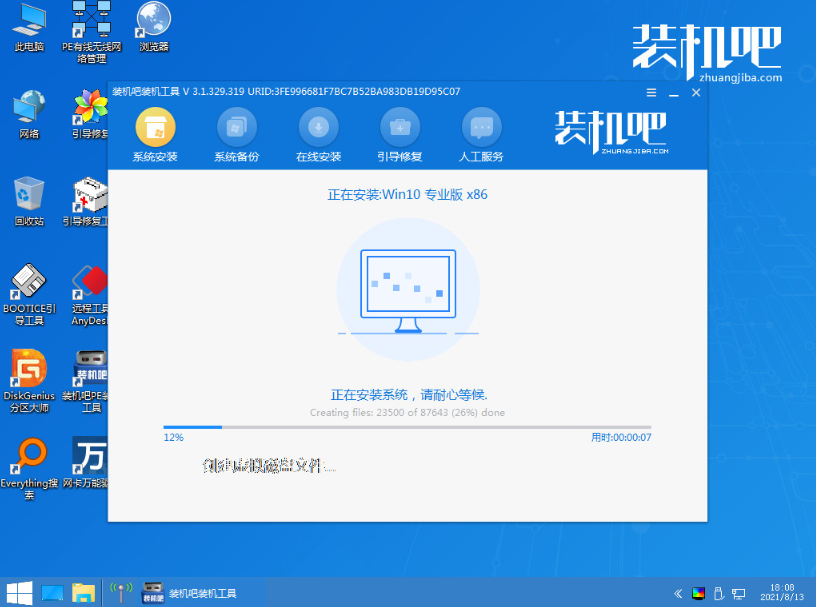This screenshot has width=816, height=608.
Task: Open the 系统备份 (System Backup) function
Action: point(236,128)
